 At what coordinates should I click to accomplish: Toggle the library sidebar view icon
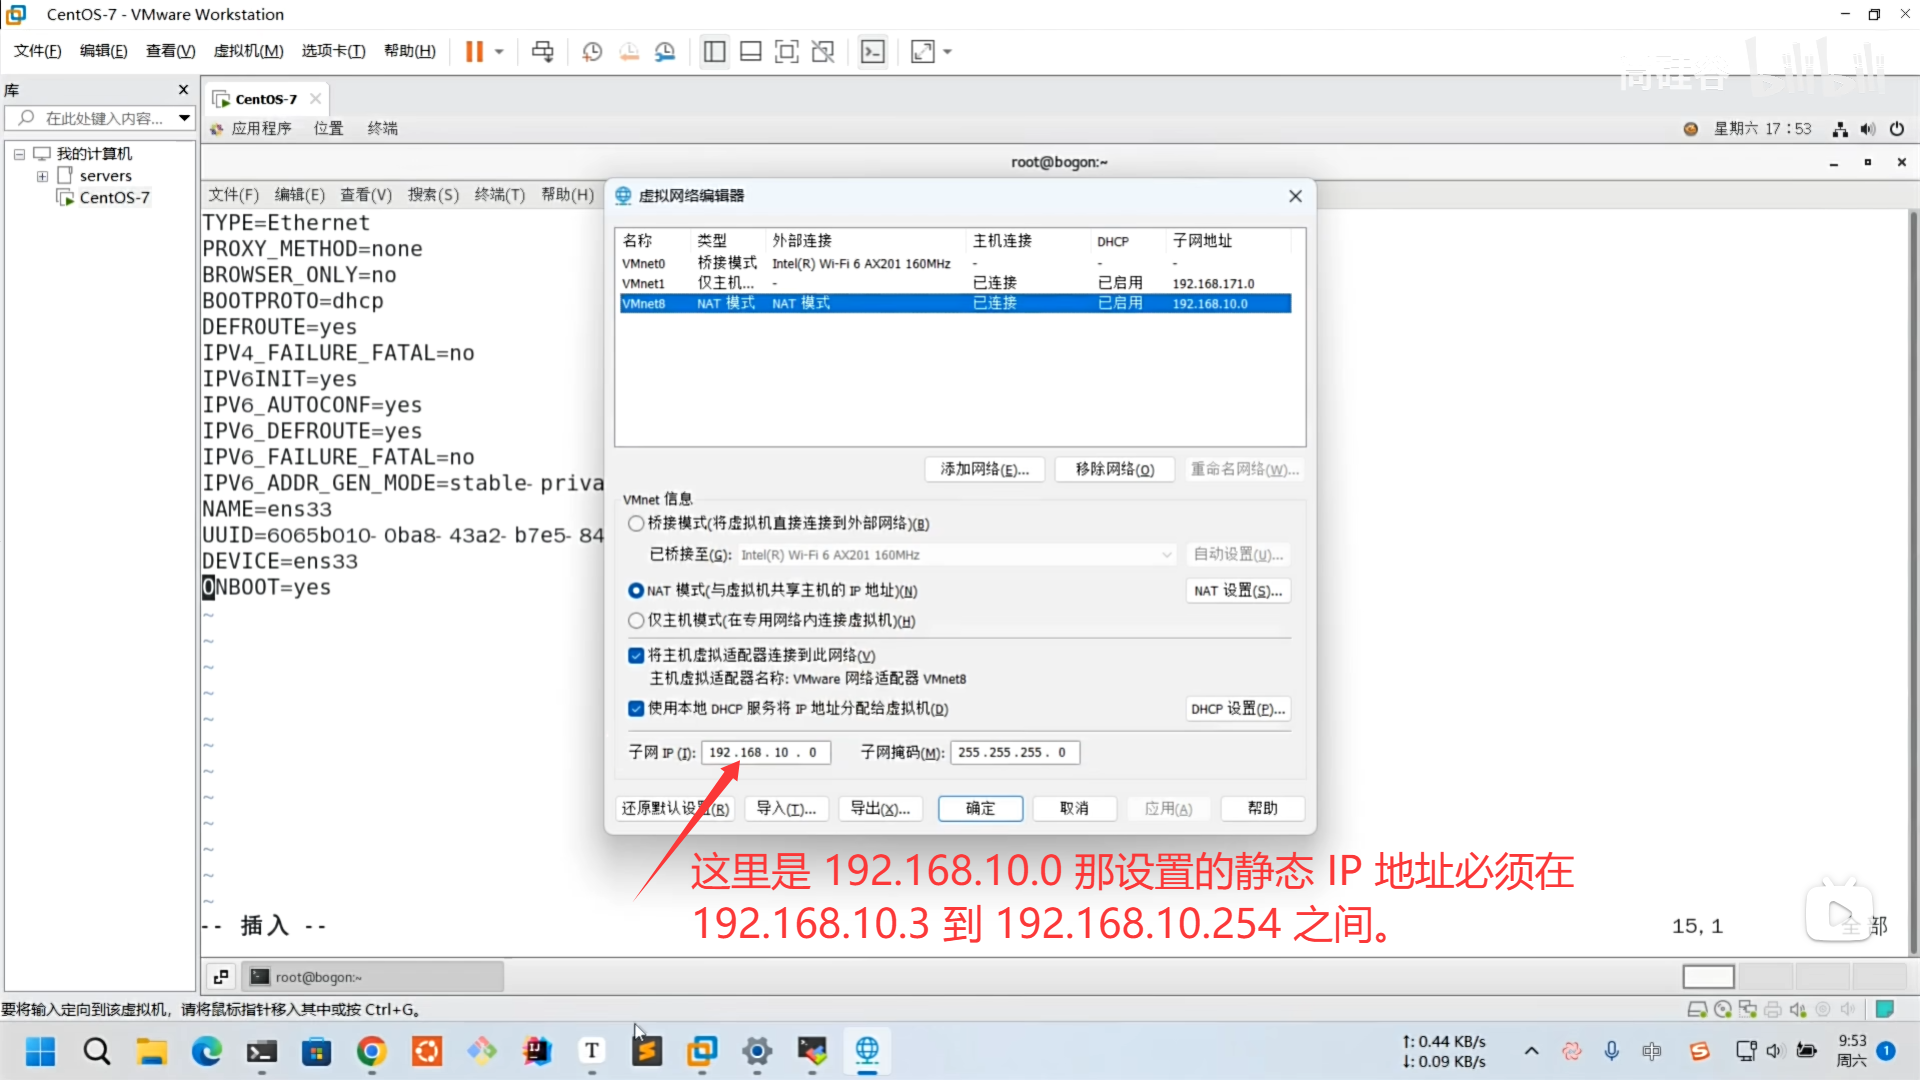click(714, 52)
